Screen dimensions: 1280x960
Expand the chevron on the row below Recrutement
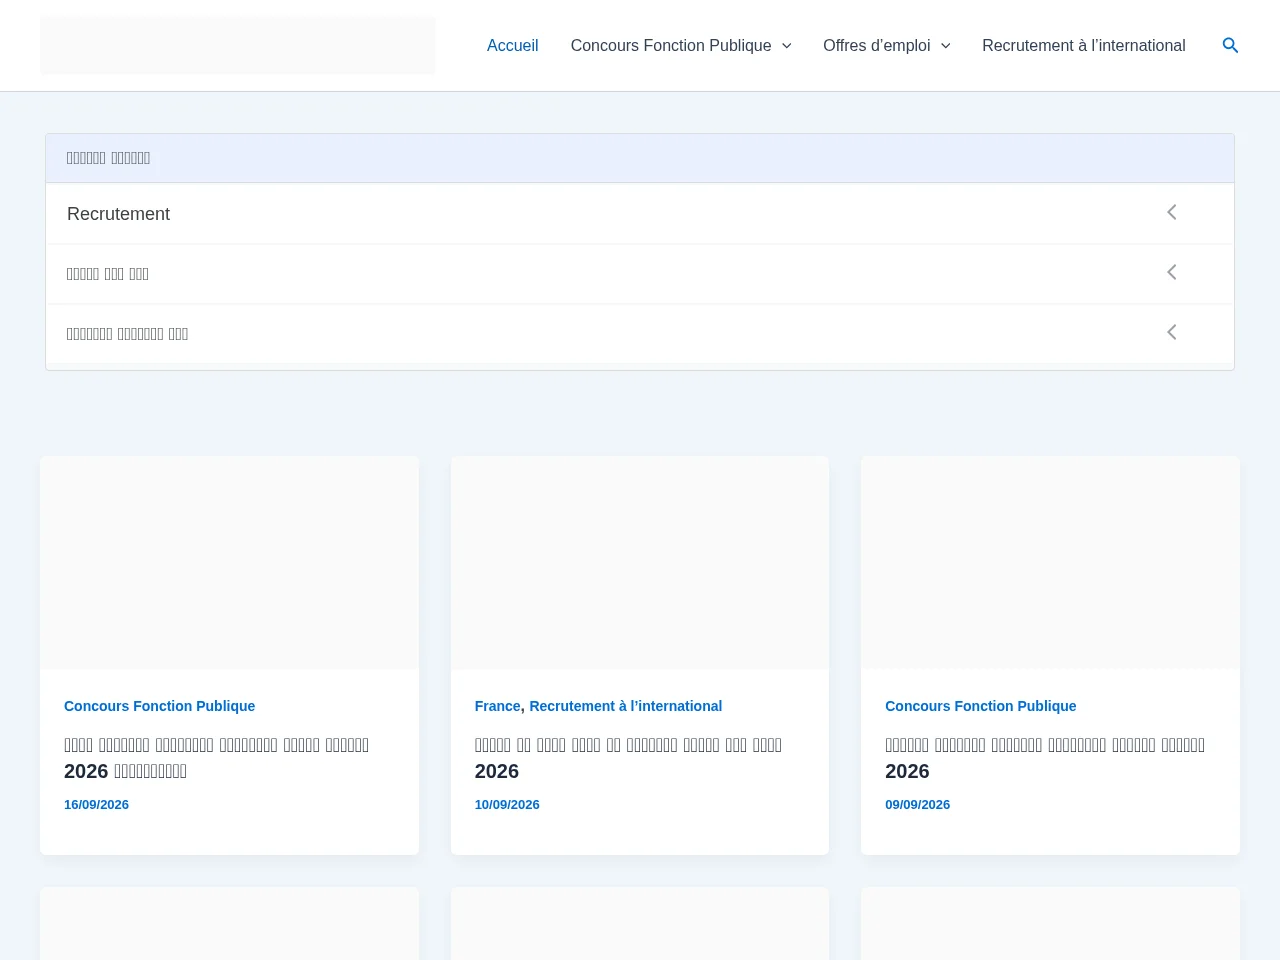pyautogui.click(x=1172, y=272)
